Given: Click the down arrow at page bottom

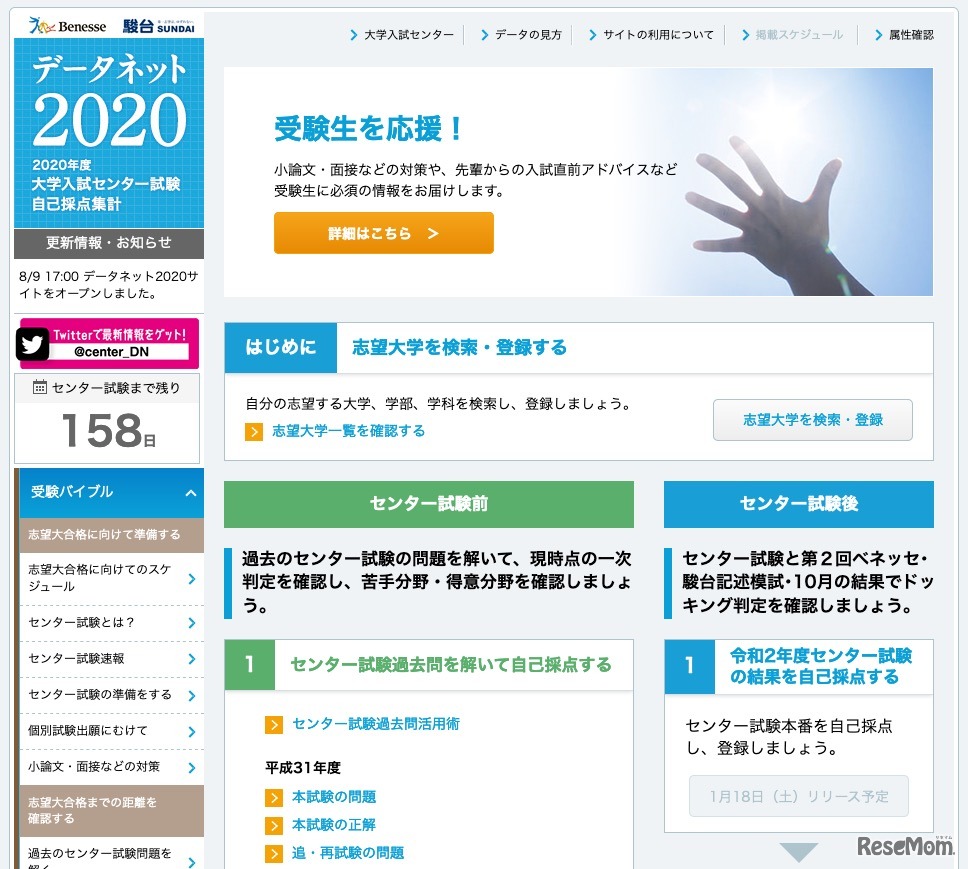Looking at the screenshot, I should coord(797,852).
